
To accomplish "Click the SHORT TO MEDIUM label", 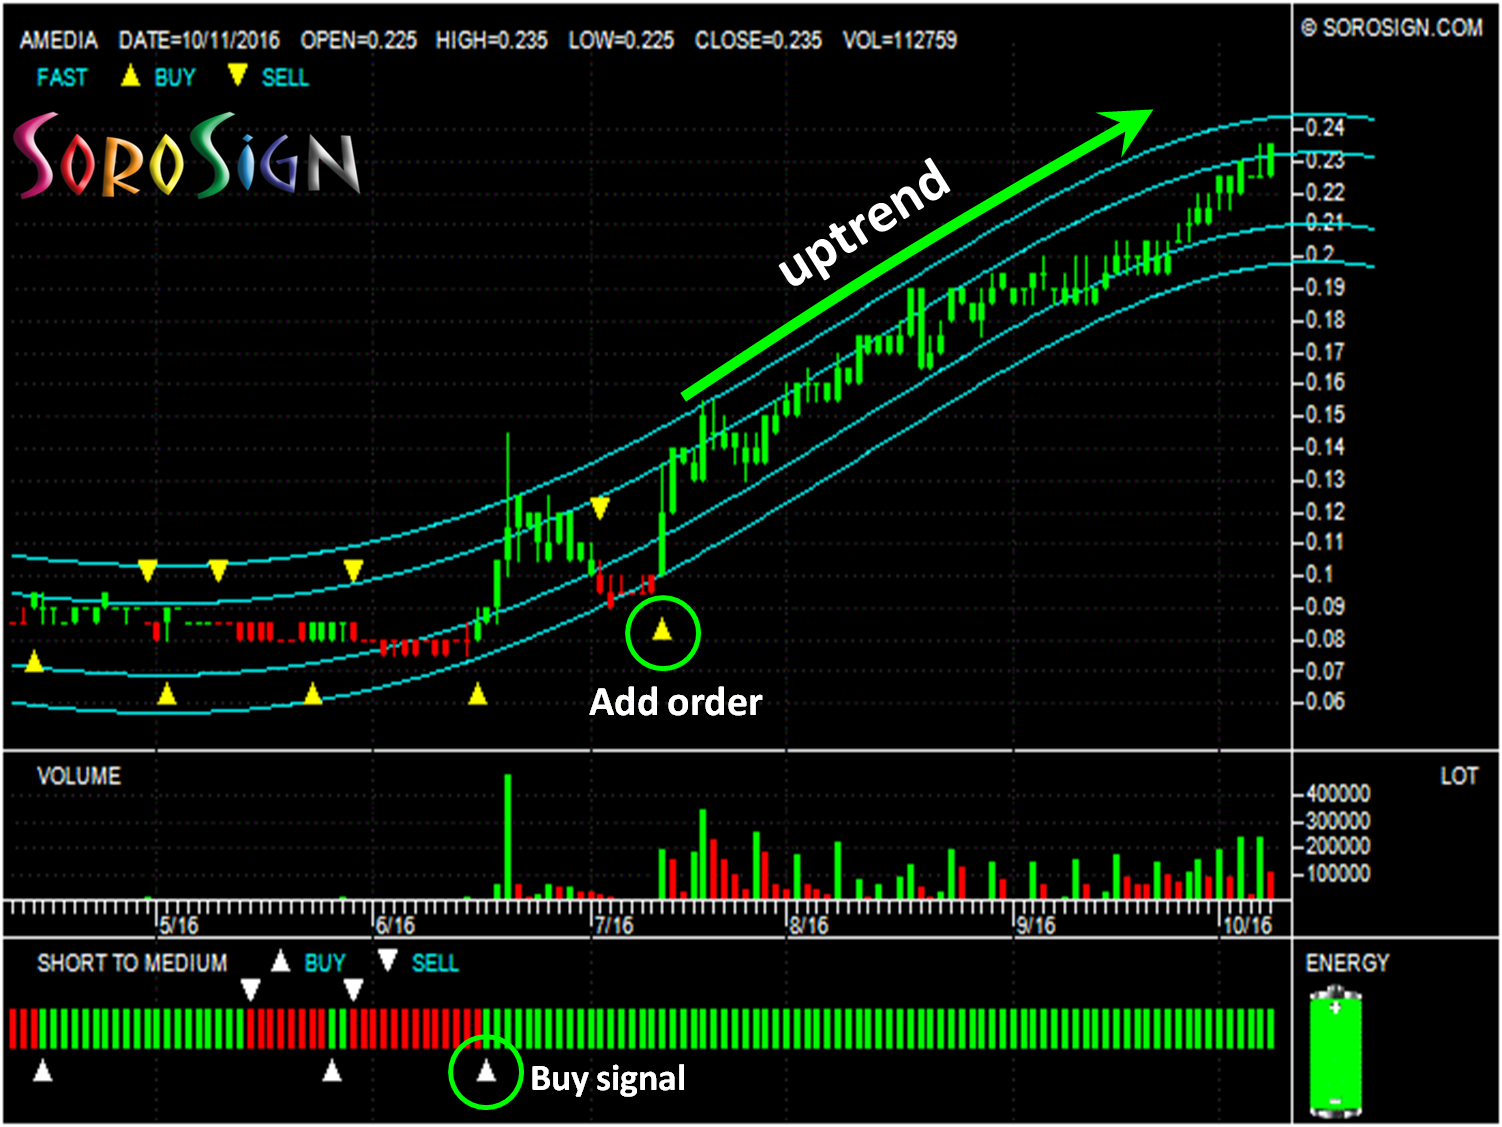I will (132, 963).
